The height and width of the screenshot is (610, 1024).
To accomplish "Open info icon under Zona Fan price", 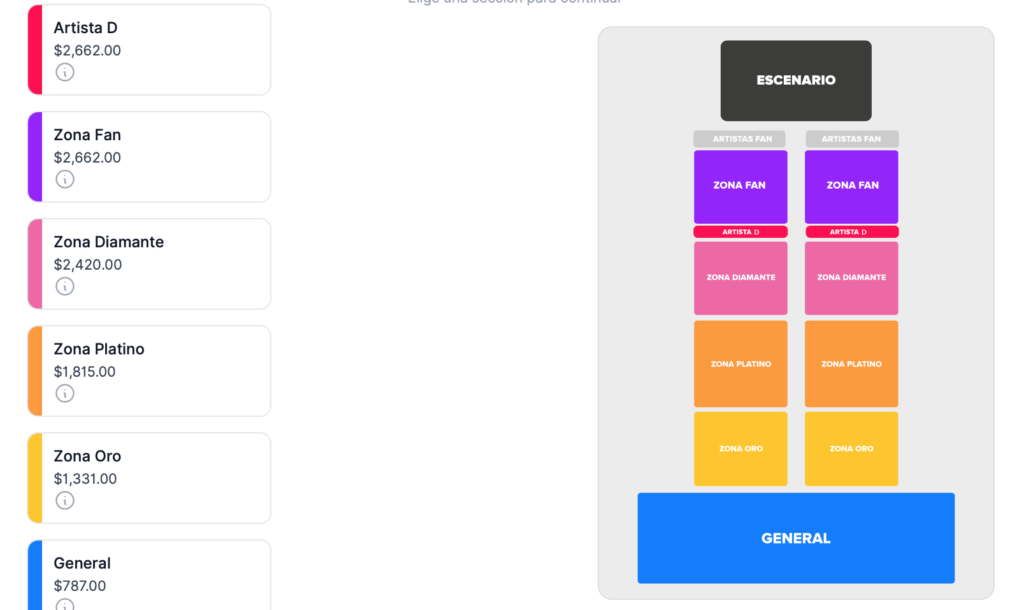I will (65, 179).
